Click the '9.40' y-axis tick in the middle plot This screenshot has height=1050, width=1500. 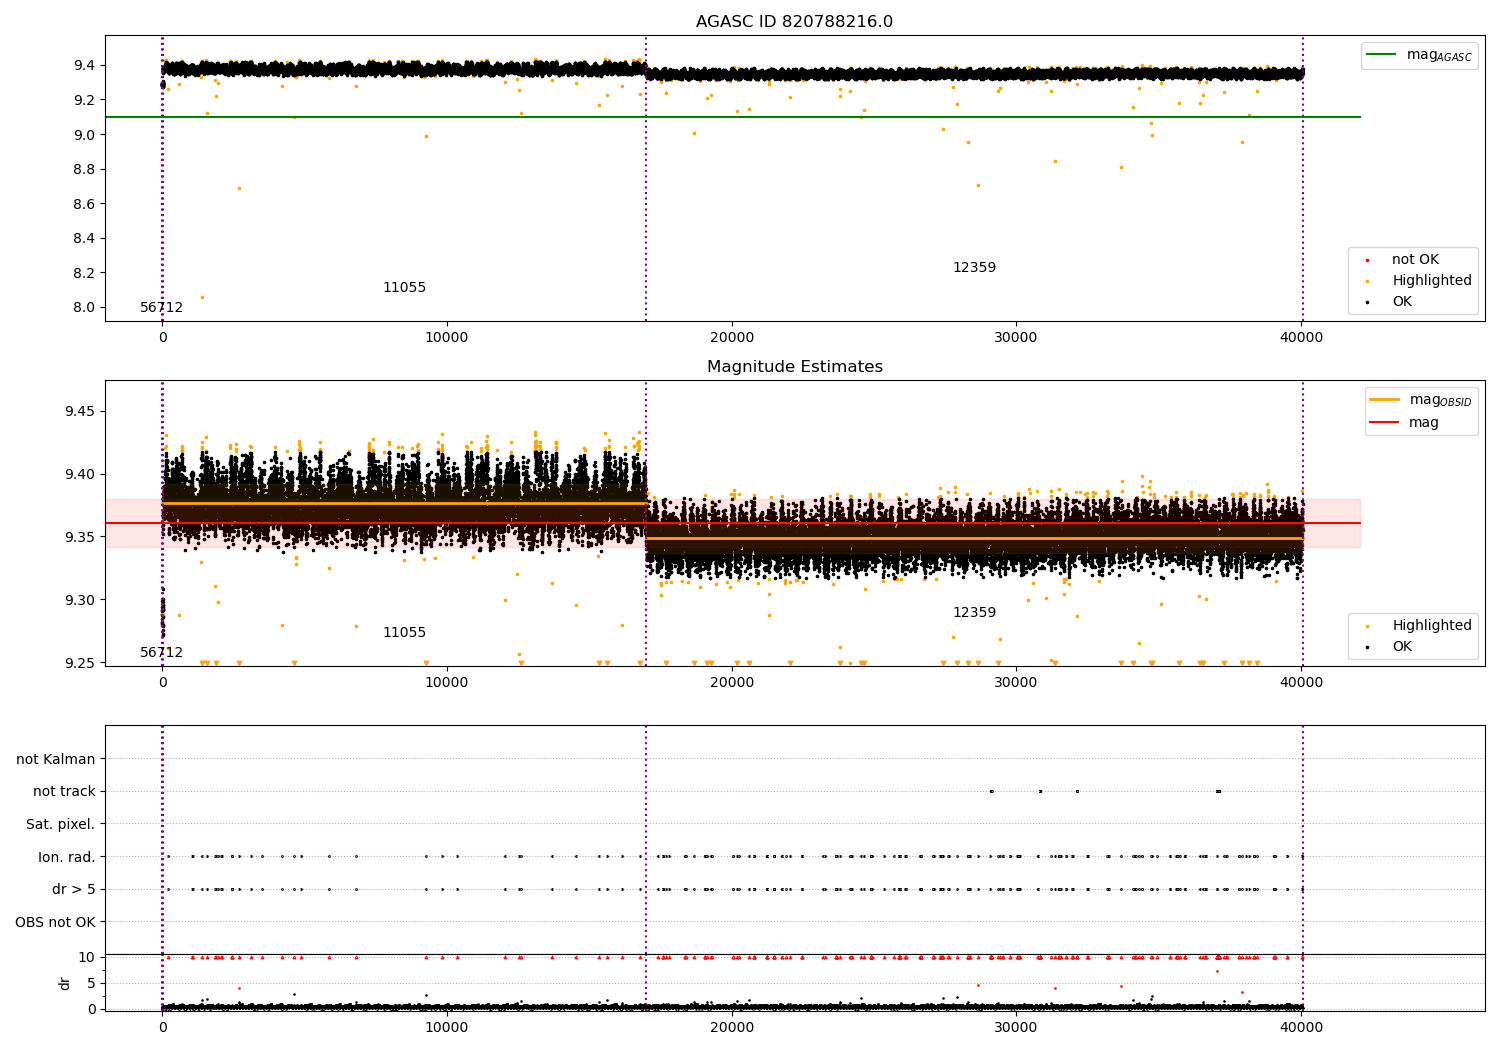coord(81,474)
